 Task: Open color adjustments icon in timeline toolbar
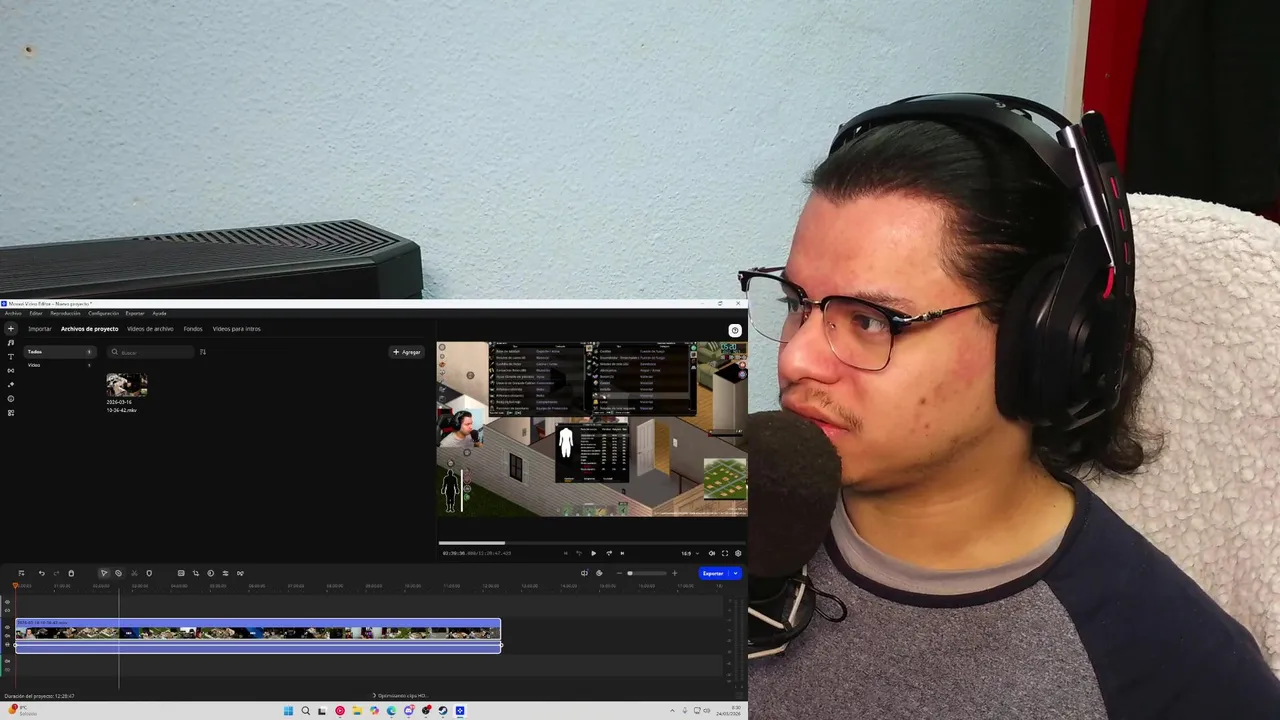[211, 573]
